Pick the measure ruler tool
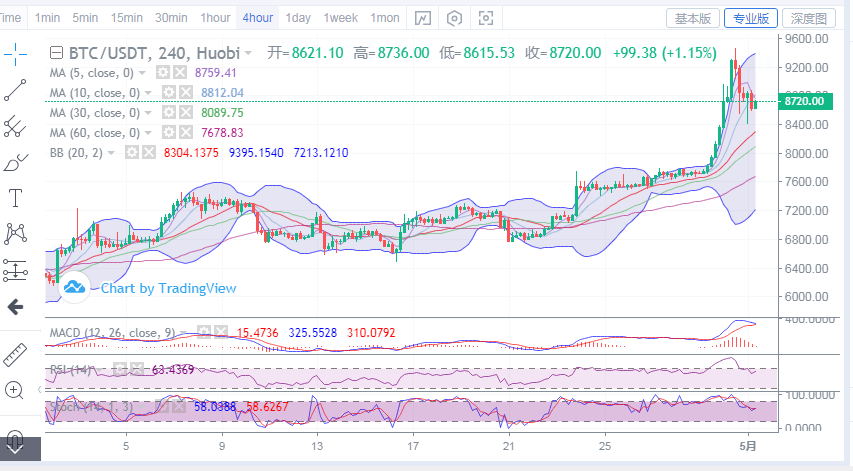This screenshot has height=471, width=853. pos(15,354)
